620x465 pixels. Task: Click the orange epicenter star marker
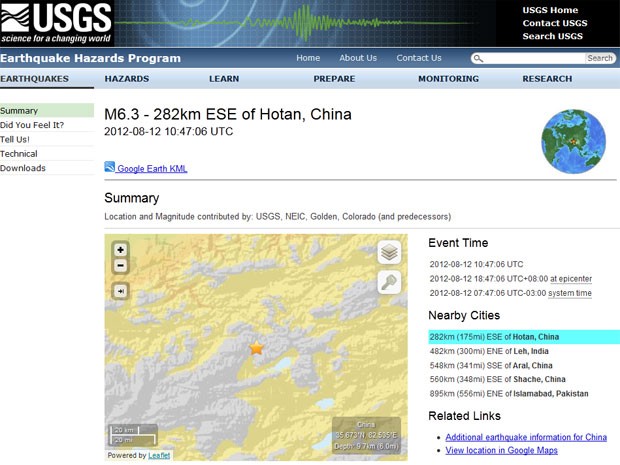(x=257, y=348)
